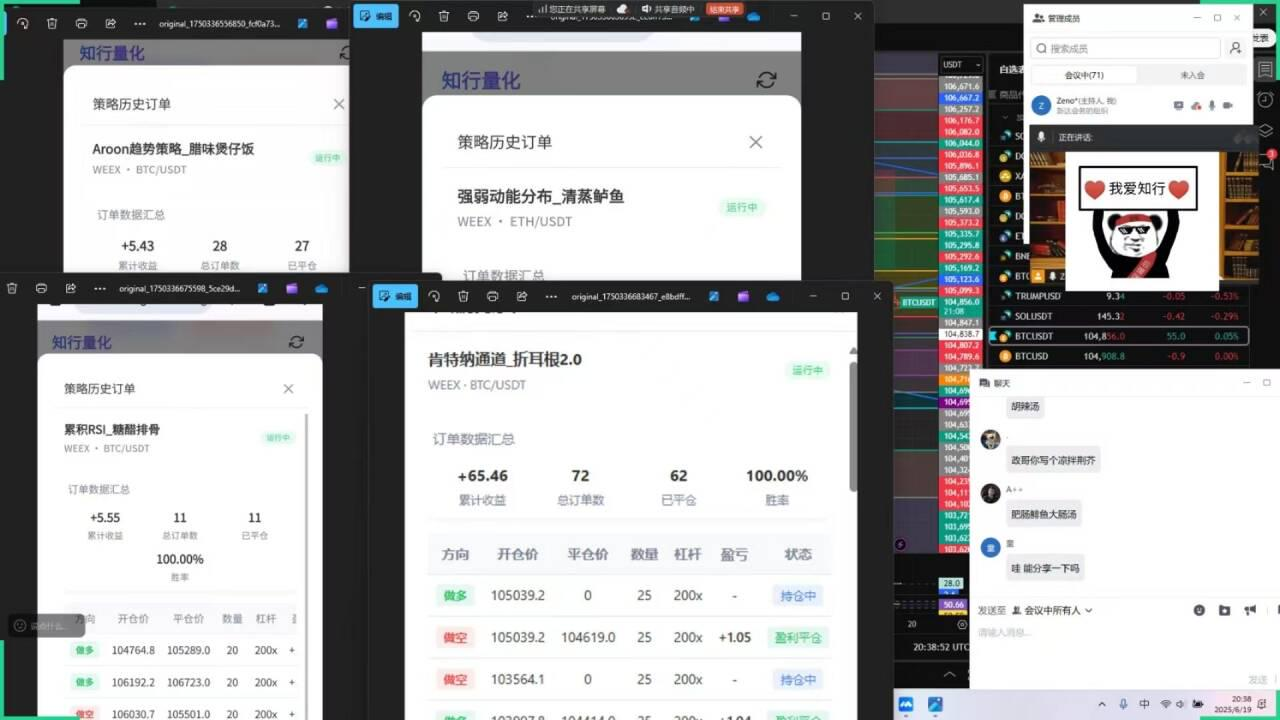This screenshot has width=1280, height=720.
Task: Open the emoji picker in chat
Action: coord(1200,610)
